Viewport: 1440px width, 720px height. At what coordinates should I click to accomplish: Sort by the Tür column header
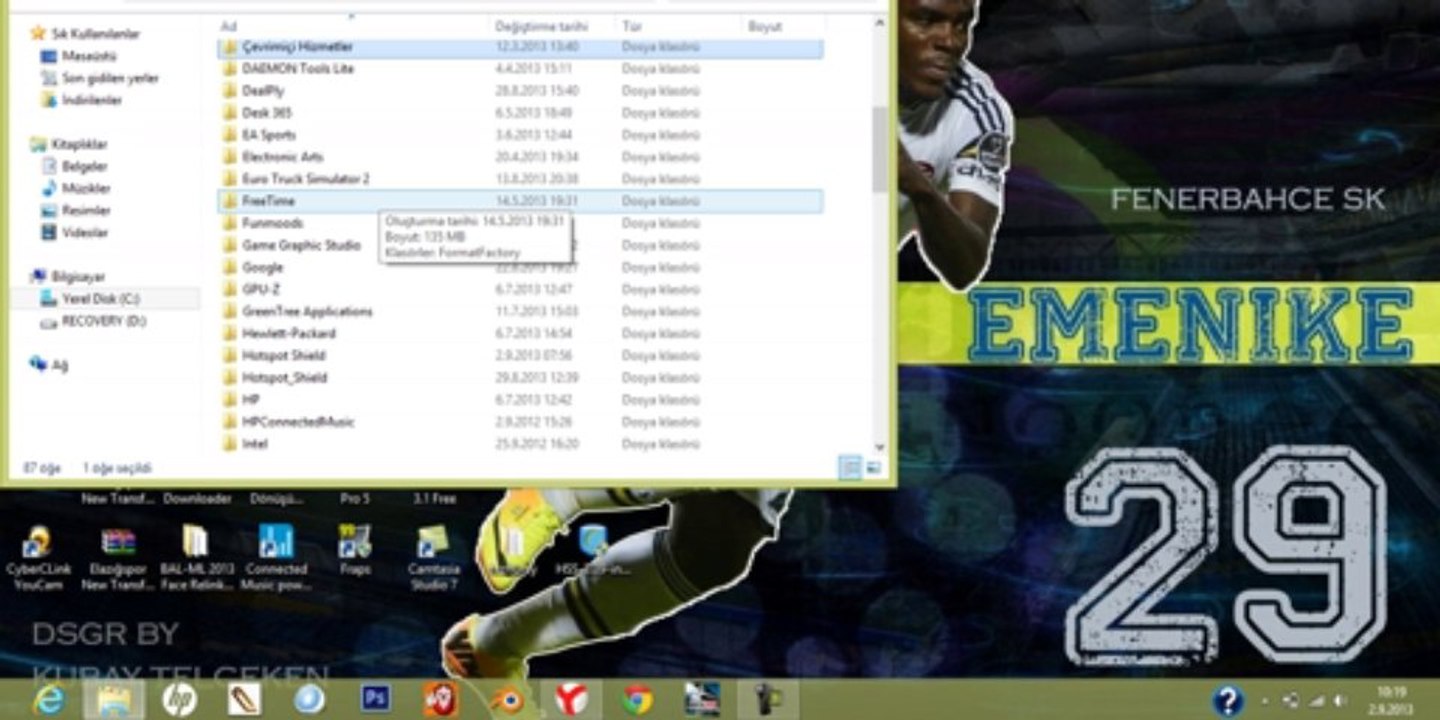pos(632,26)
